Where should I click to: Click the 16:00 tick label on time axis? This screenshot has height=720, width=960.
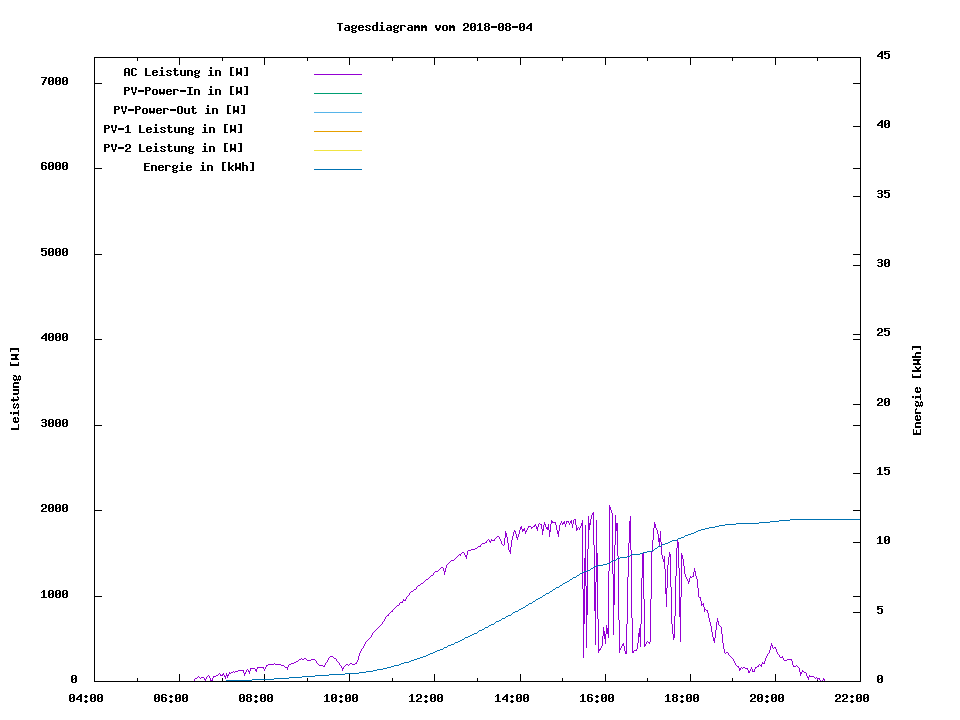tap(597, 698)
